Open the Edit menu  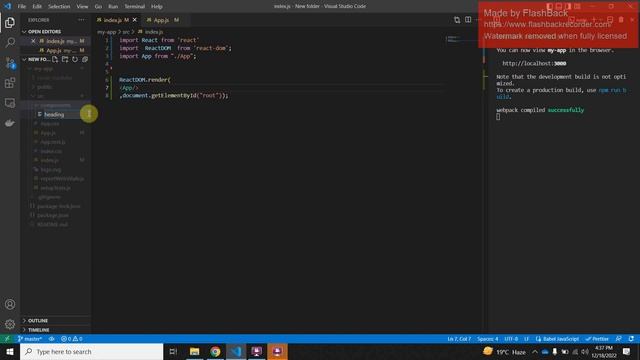pos(37,7)
